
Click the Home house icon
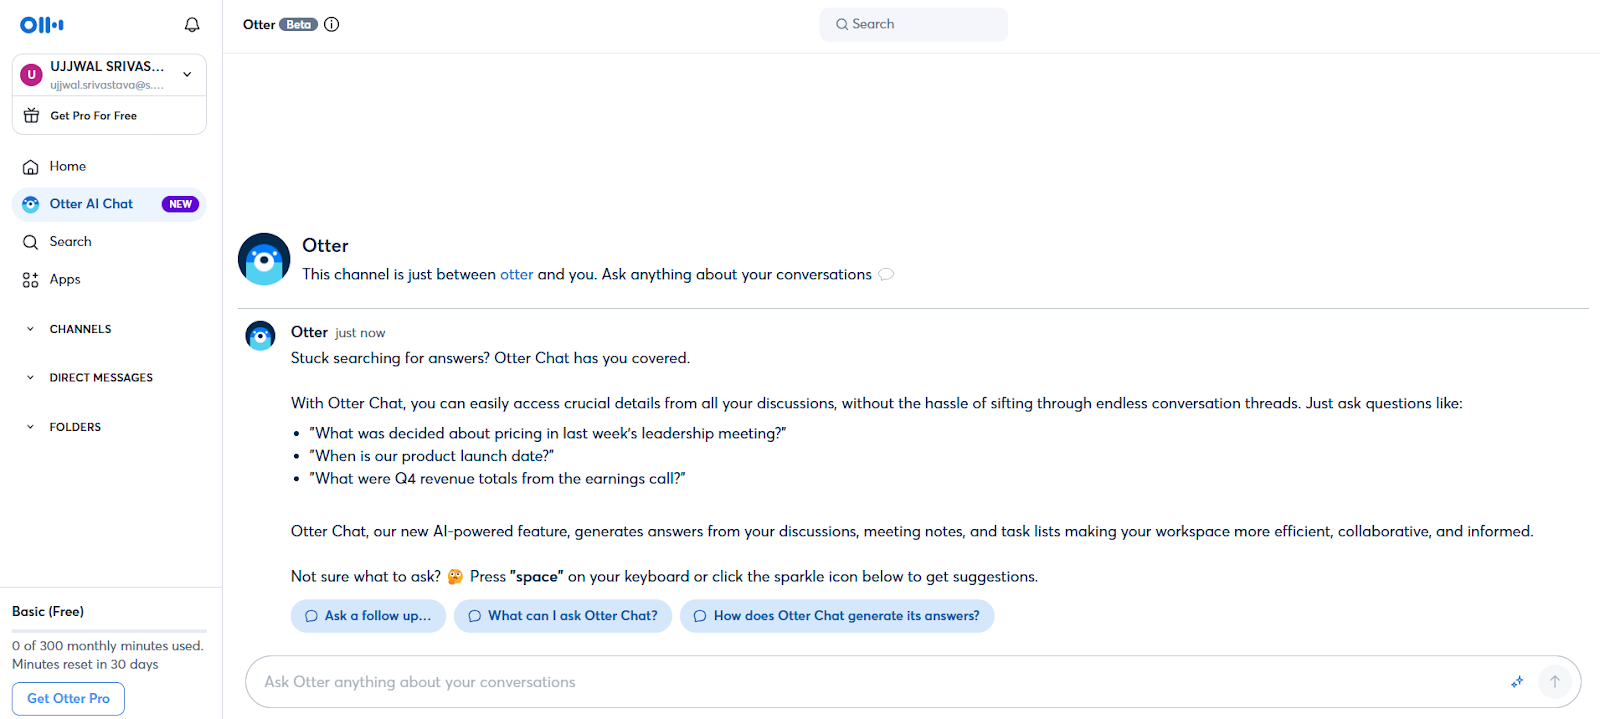coord(31,167)
